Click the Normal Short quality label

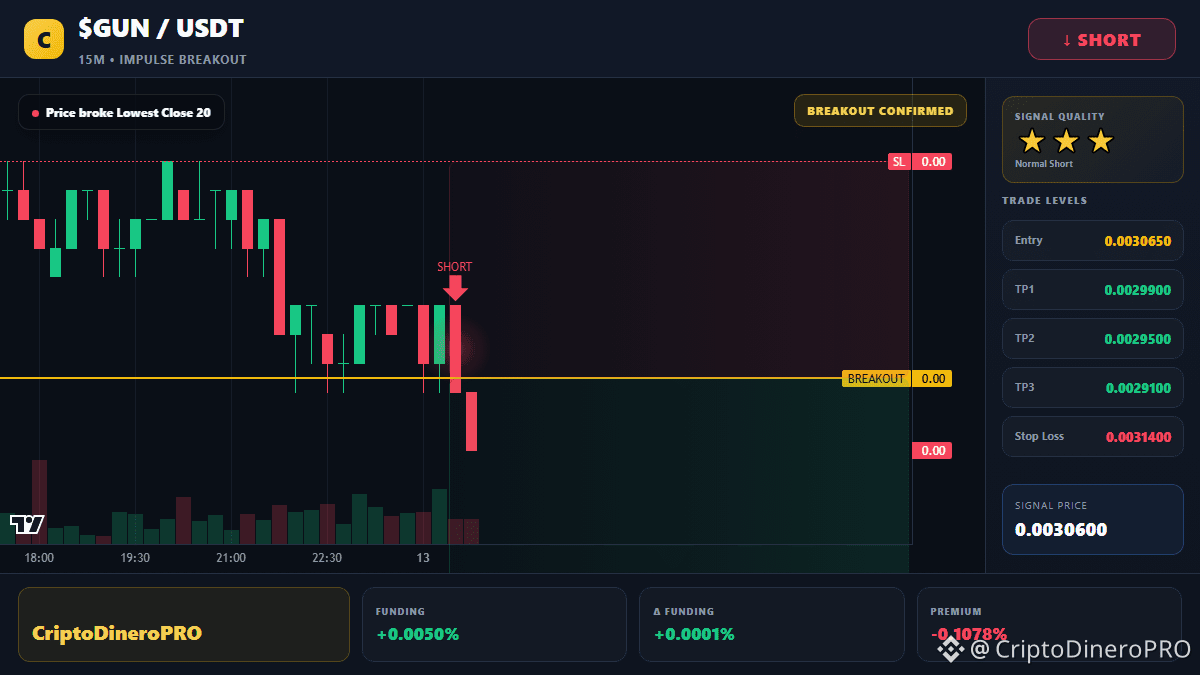(1043, 164)
